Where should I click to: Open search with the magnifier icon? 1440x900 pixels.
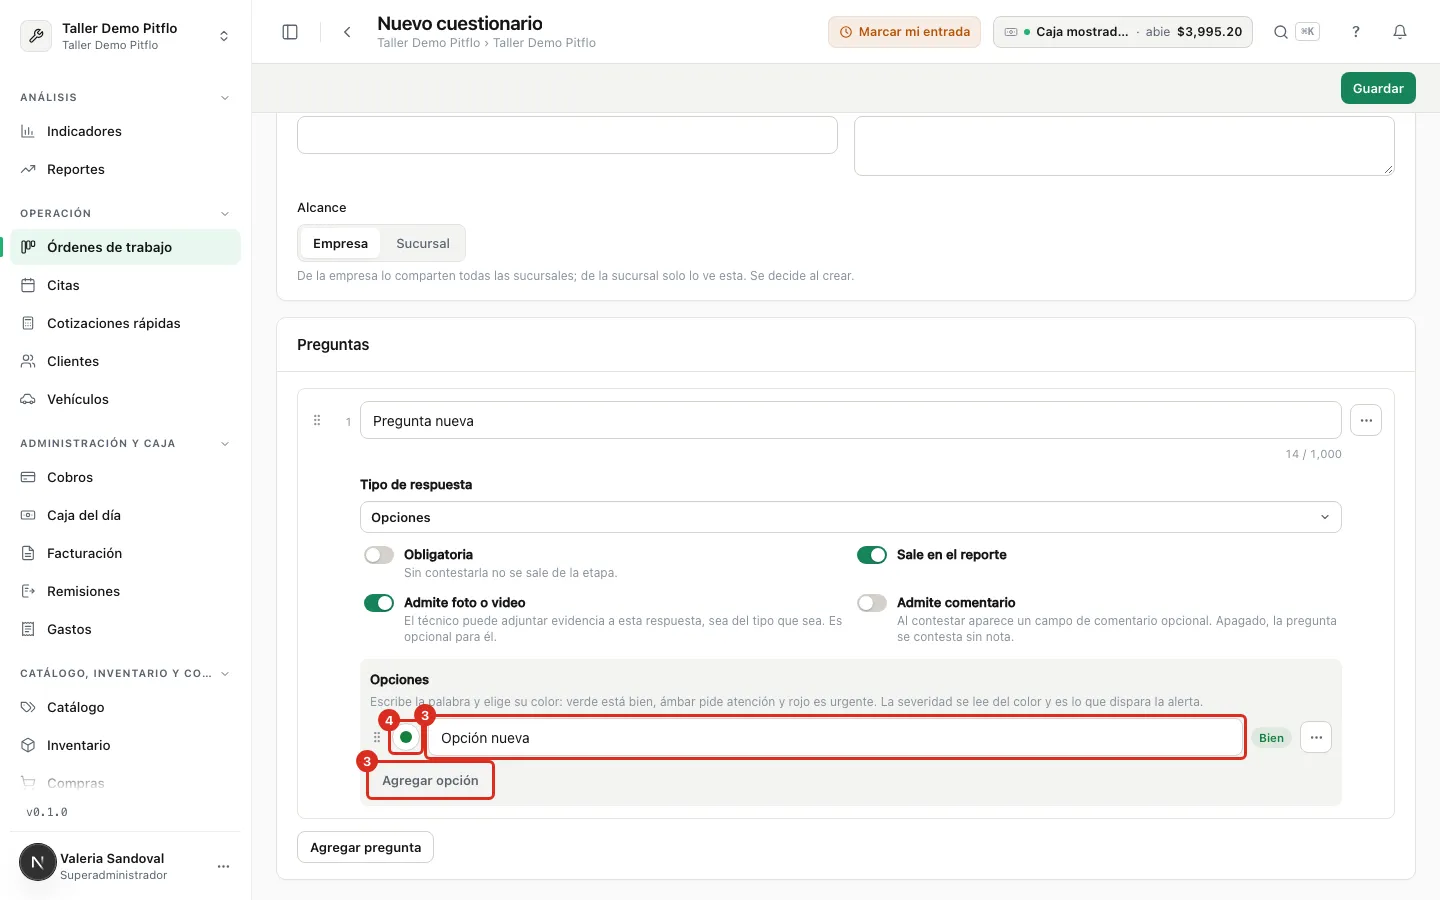coord(1280,32)
